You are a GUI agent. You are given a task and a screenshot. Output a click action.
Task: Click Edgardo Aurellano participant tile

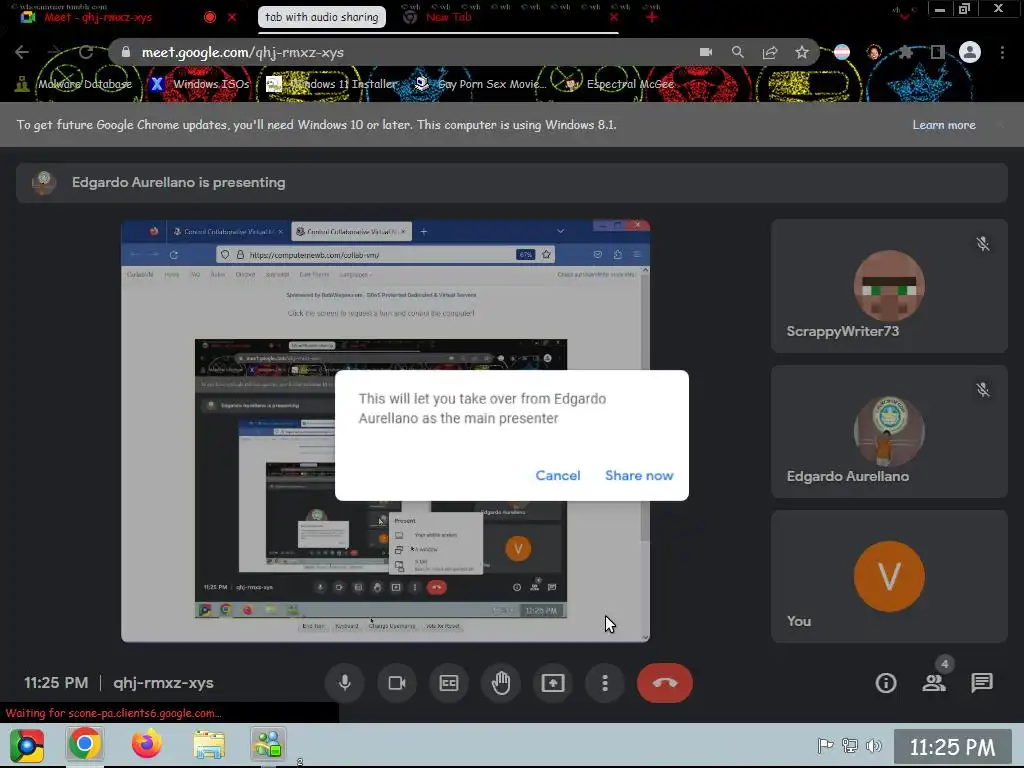coord(889,431)
